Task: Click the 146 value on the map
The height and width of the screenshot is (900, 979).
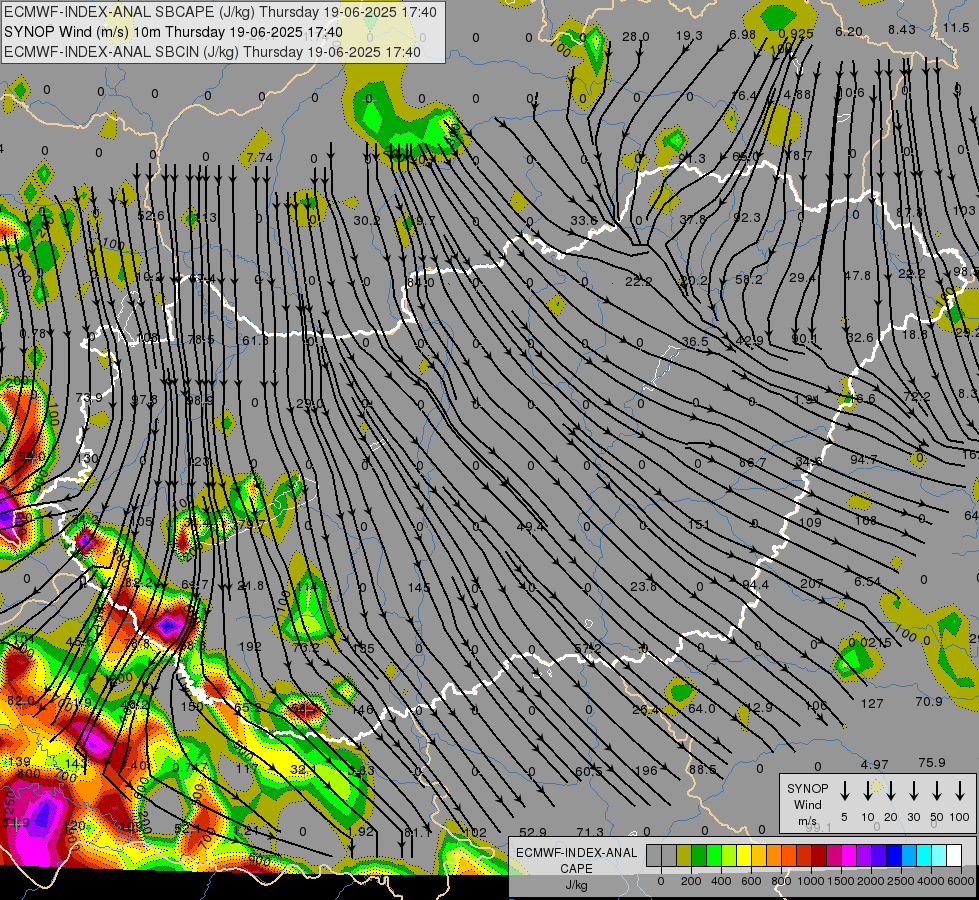Action: (362, 710)
